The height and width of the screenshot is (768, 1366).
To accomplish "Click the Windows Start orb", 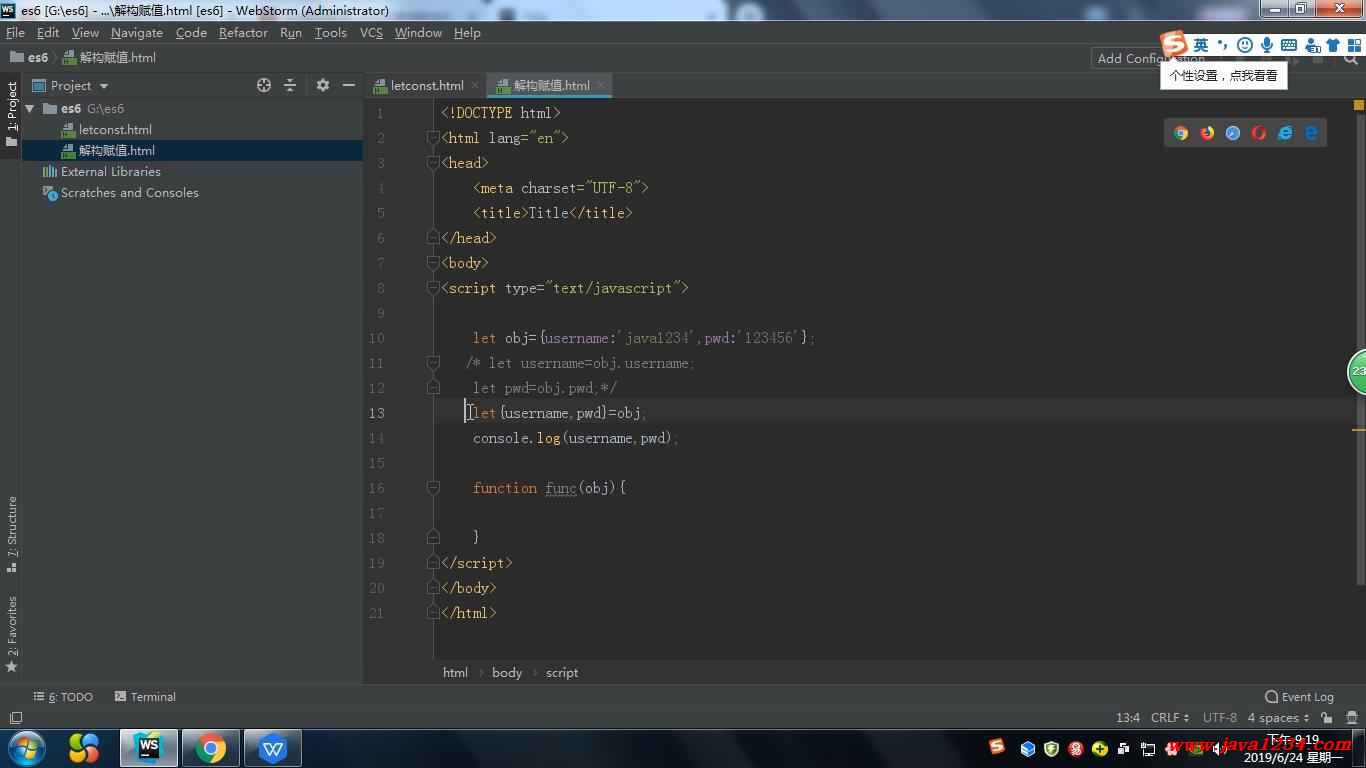I will [x=27, y=748].
